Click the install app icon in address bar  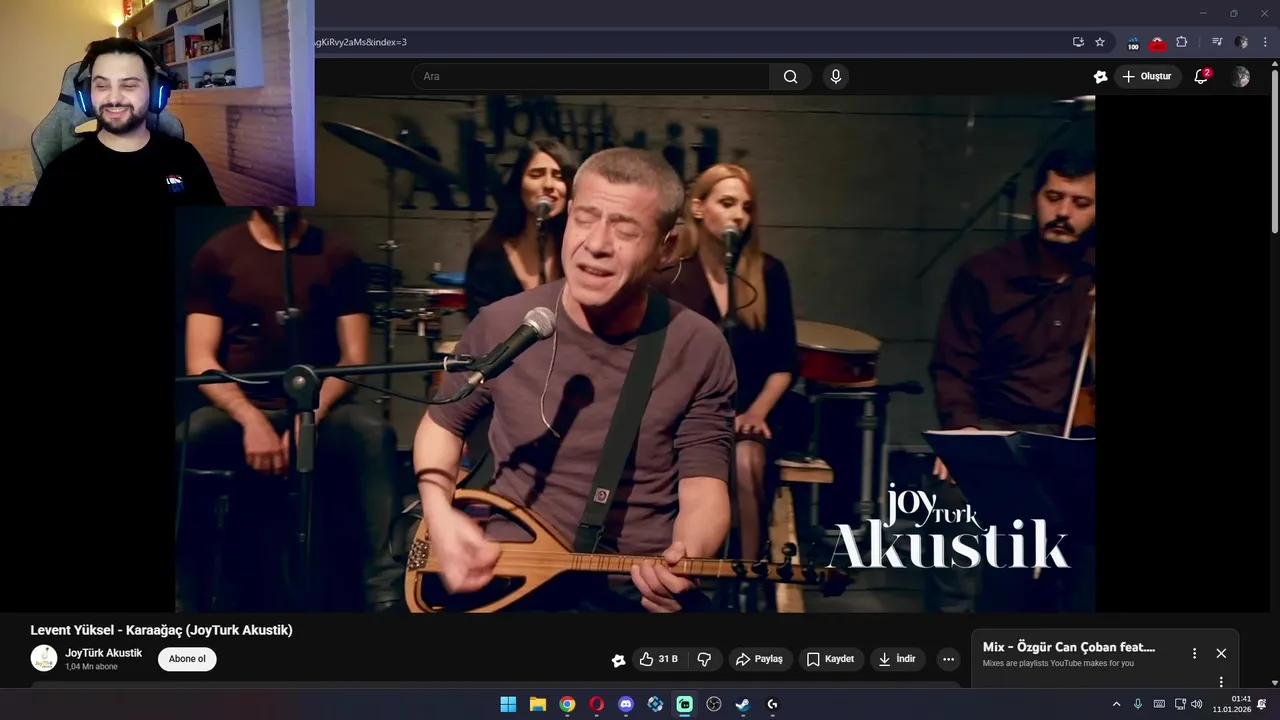[x=1078, y=42]
